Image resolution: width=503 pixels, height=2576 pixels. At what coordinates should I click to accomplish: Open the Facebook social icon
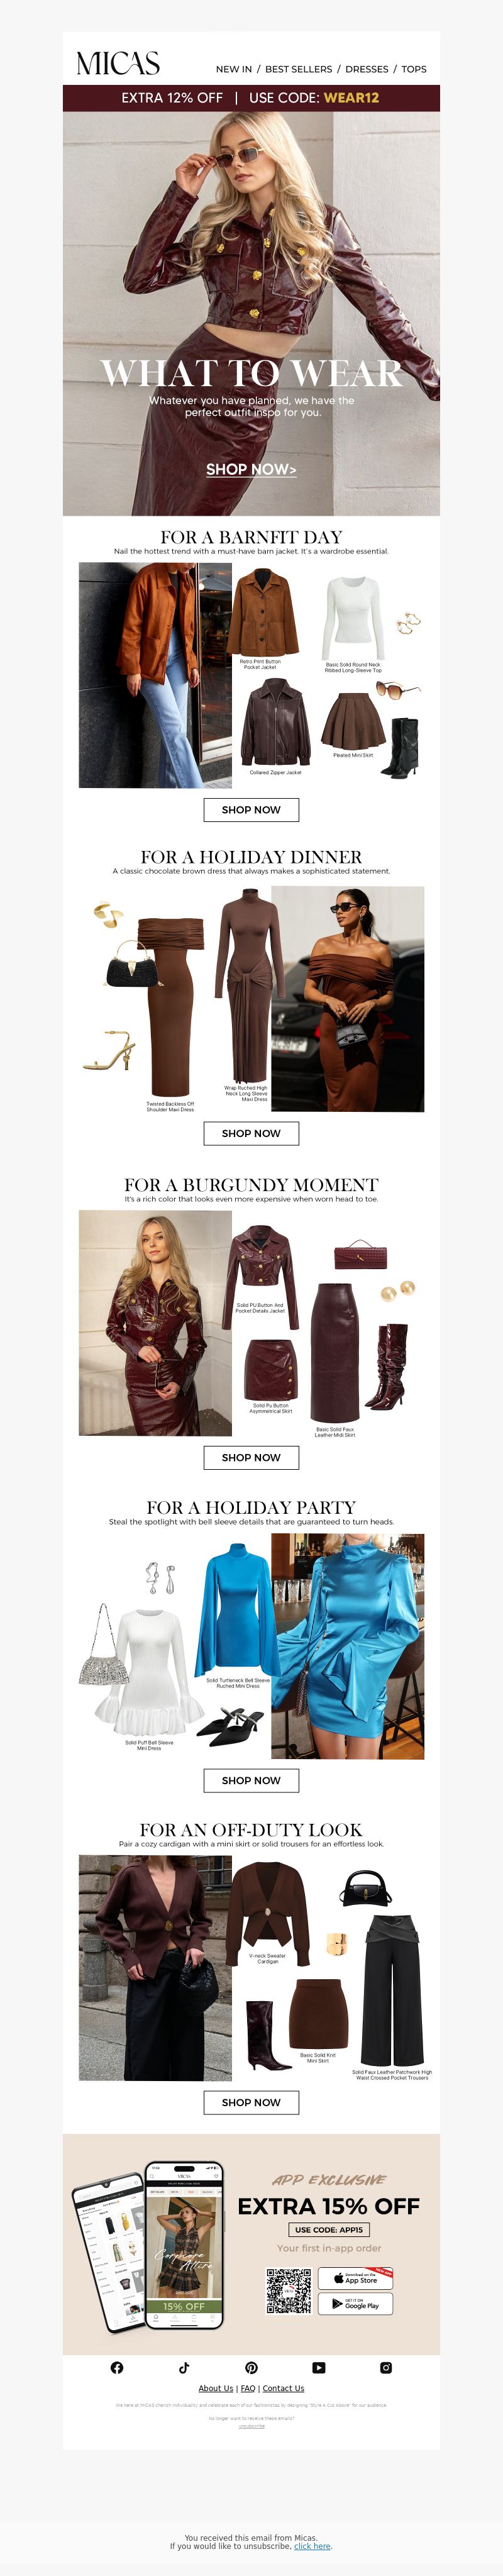point(117,2367)
